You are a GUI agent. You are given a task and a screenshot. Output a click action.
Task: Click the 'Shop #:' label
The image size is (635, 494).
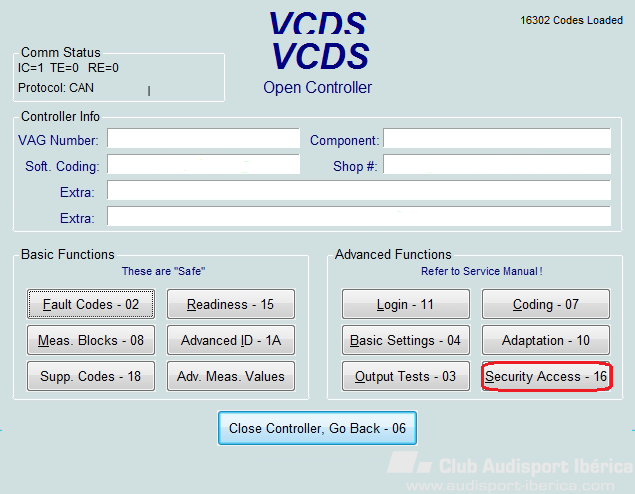coord(355,166)
